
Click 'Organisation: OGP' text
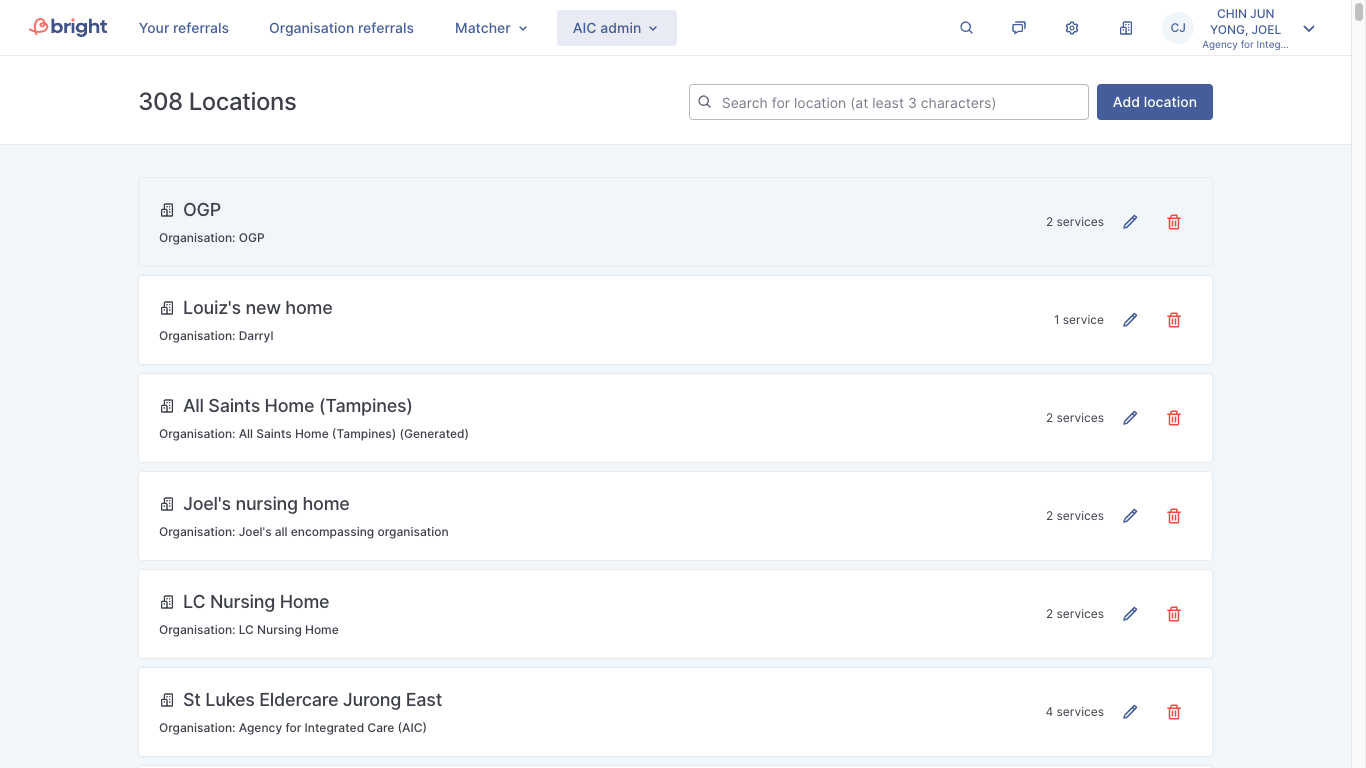point(212,238)
